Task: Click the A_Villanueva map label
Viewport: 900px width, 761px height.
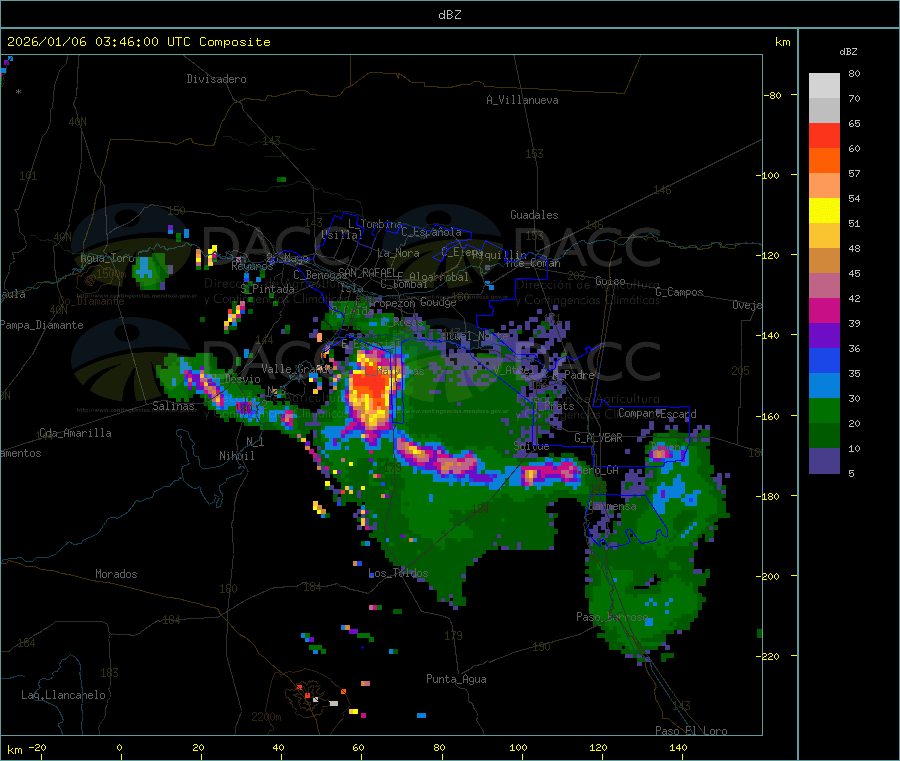Action: coord(522,100)
